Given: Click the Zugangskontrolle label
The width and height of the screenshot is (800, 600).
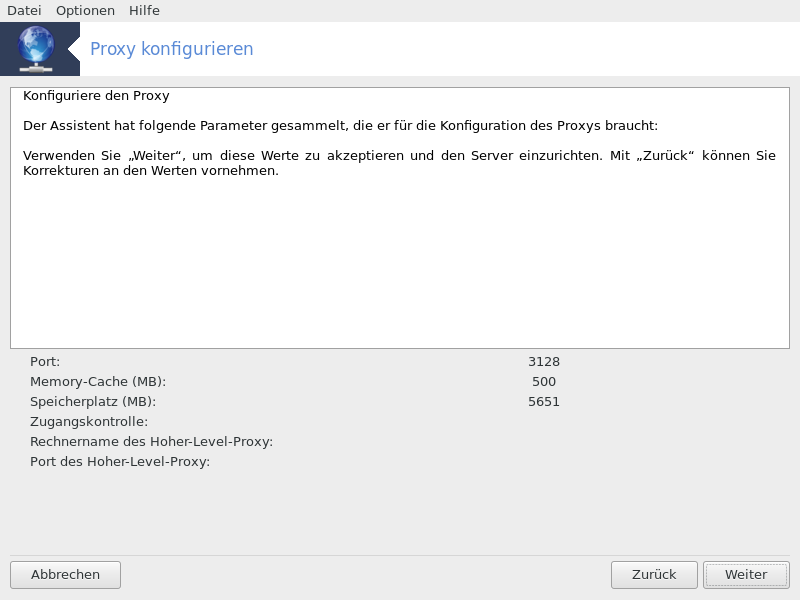Looking at the screenshot, I should coord(89,422).
